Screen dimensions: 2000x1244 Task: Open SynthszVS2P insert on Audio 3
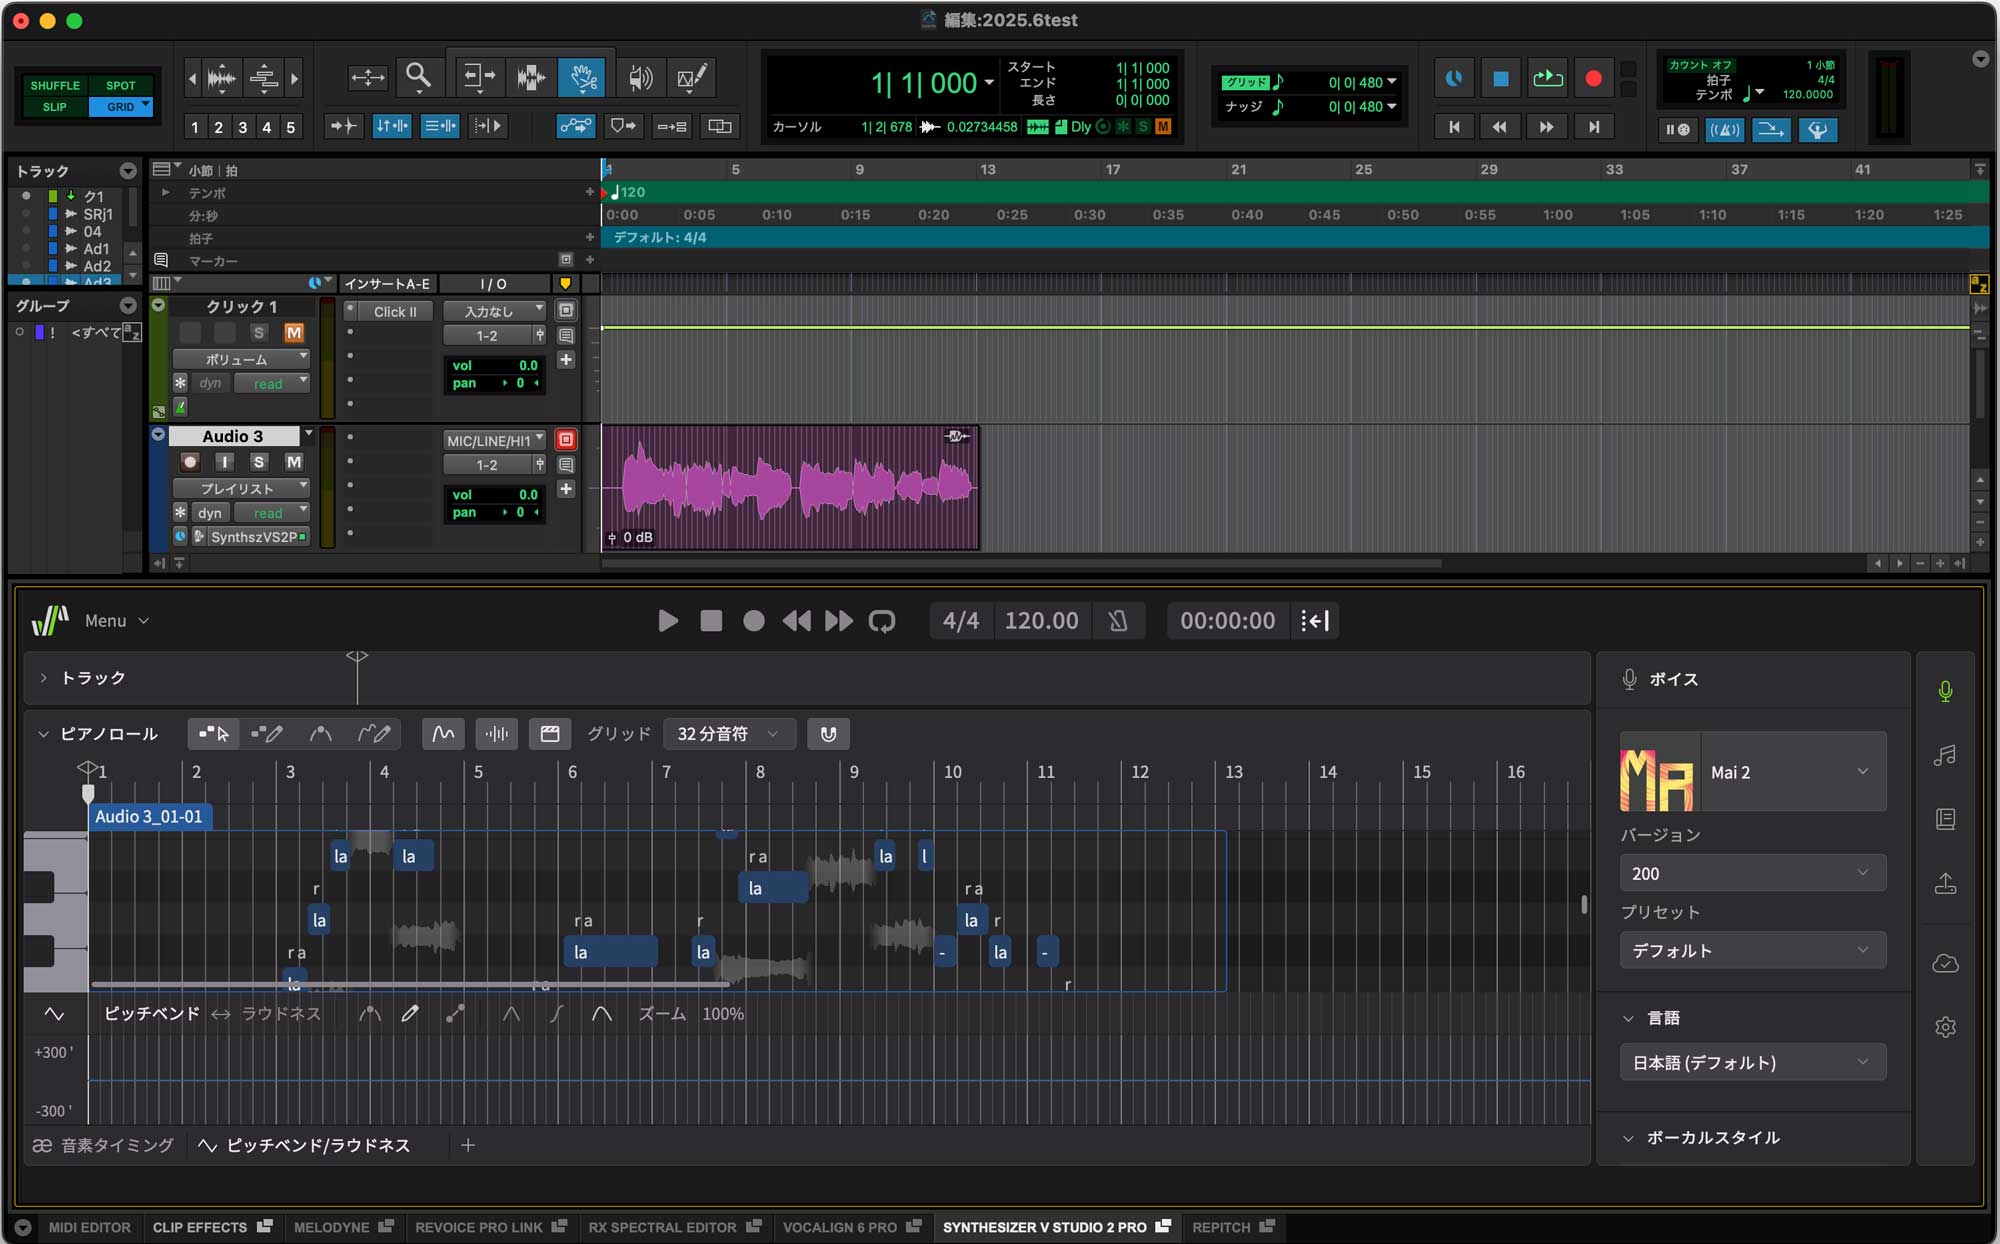[253, 537]
